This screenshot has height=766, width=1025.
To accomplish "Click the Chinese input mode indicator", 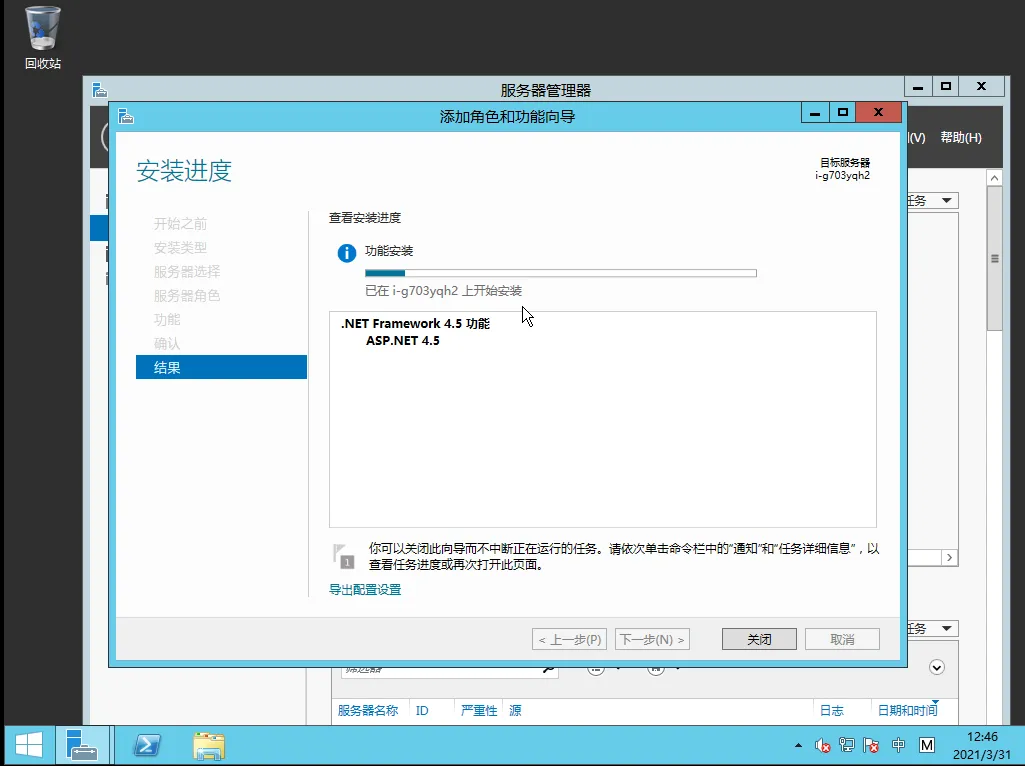I will (899, 745).
